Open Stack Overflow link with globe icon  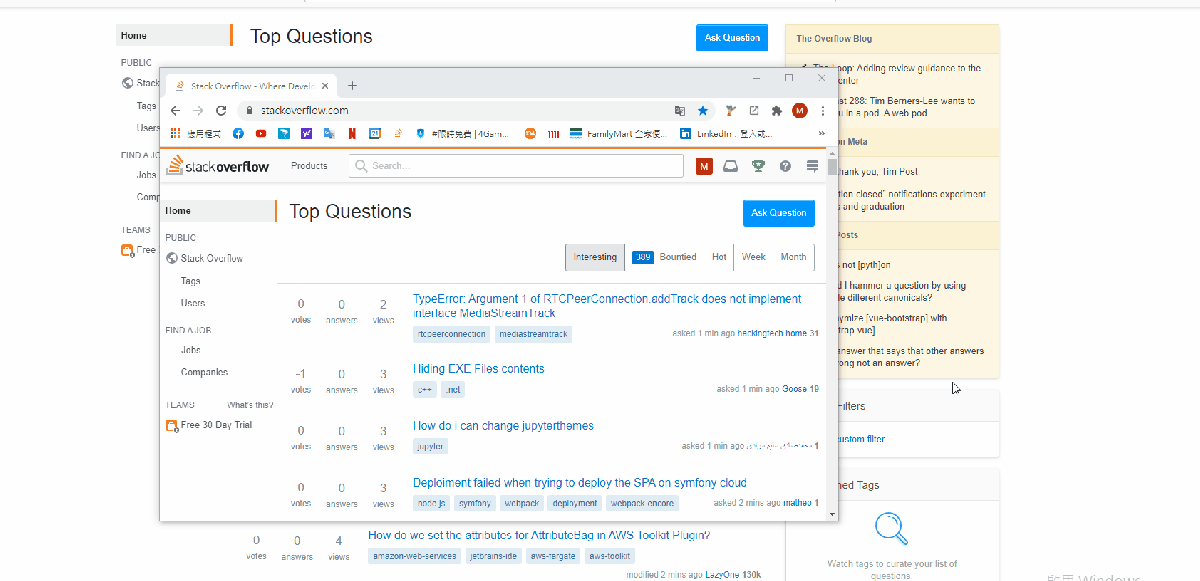[x=205, y=258]
